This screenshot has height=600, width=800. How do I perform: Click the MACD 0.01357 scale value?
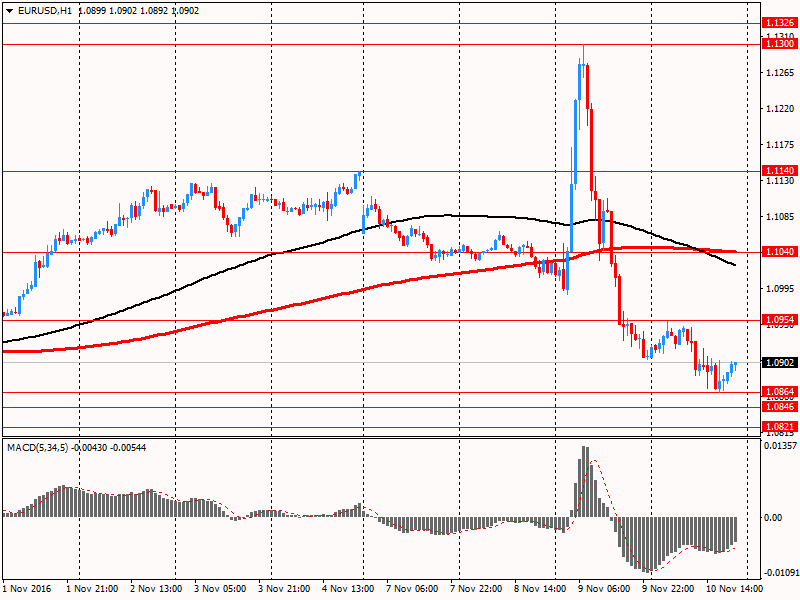click(779, 445)
